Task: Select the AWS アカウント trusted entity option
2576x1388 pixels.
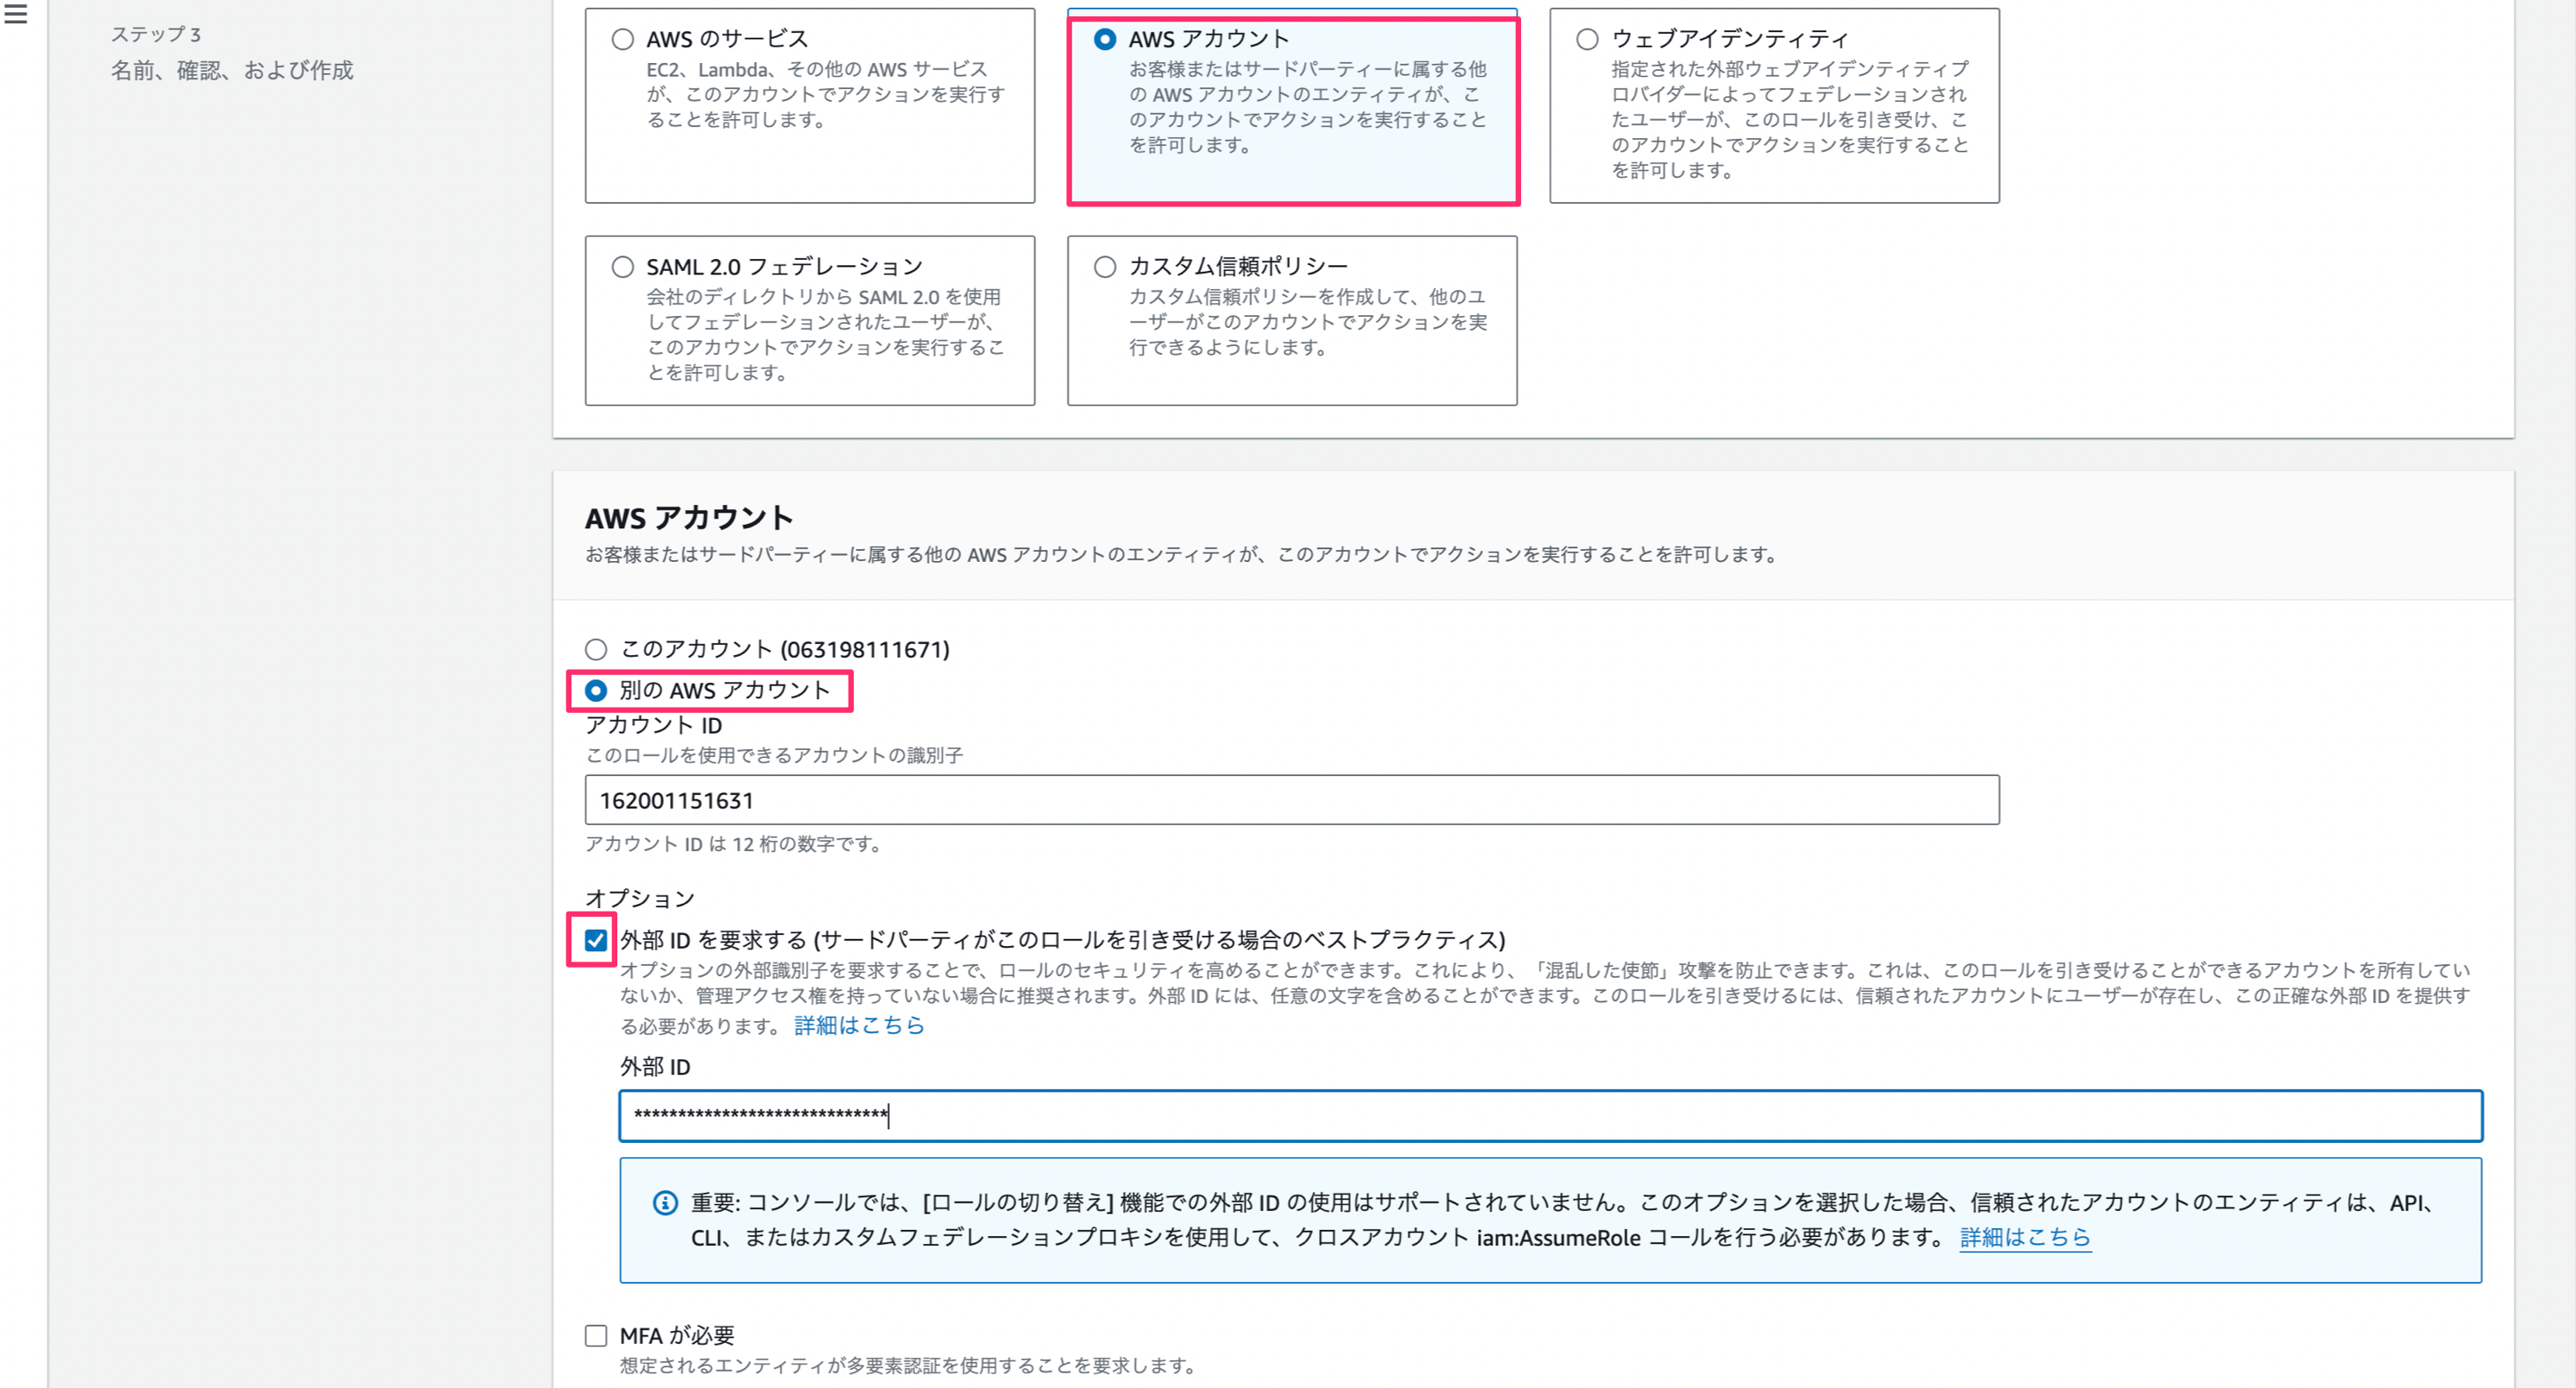Action: [x=1105, y=40]
